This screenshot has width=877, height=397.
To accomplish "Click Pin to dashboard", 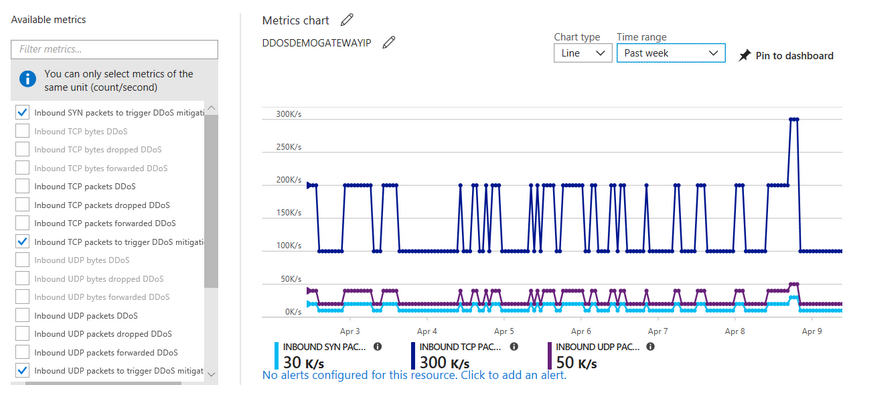I will click(x=786, y=55).
